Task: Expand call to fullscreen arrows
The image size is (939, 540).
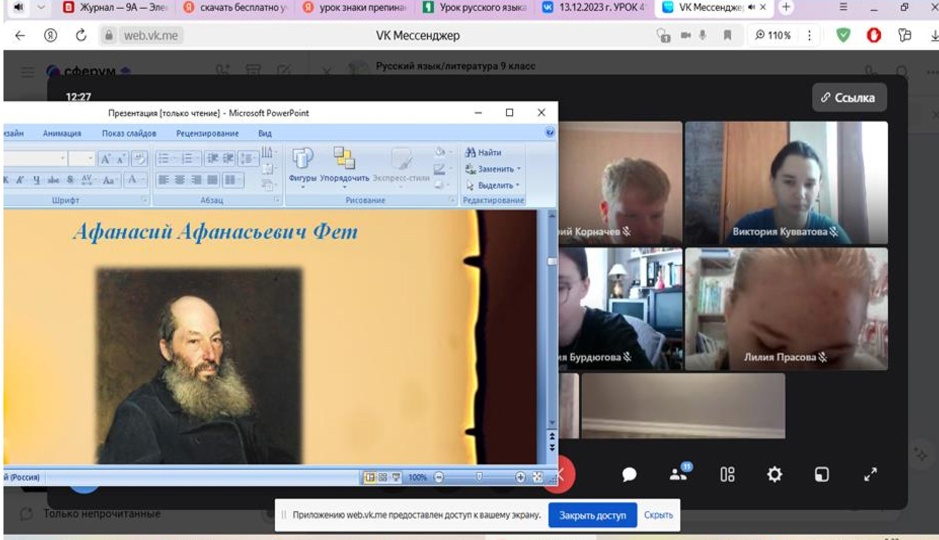Action: coord(870,475)
